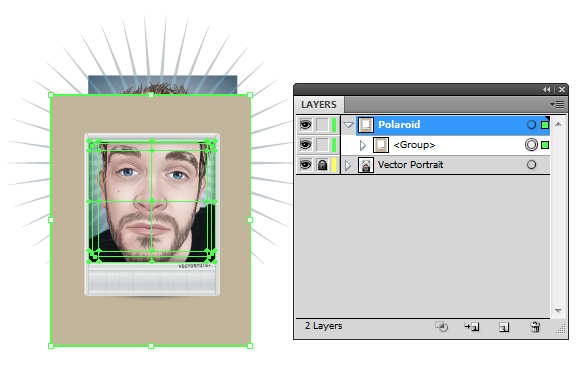Collapse the panel with double-arrow icon
583x378 pixels.
[x=546, y=90]
